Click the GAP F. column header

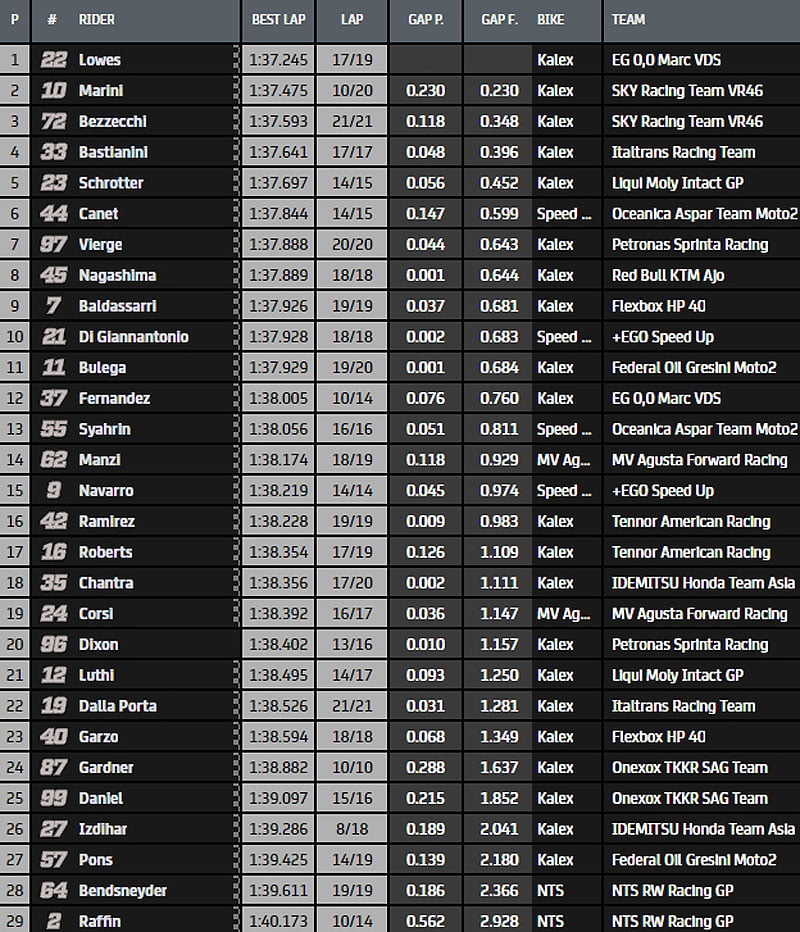click(498, 19)
